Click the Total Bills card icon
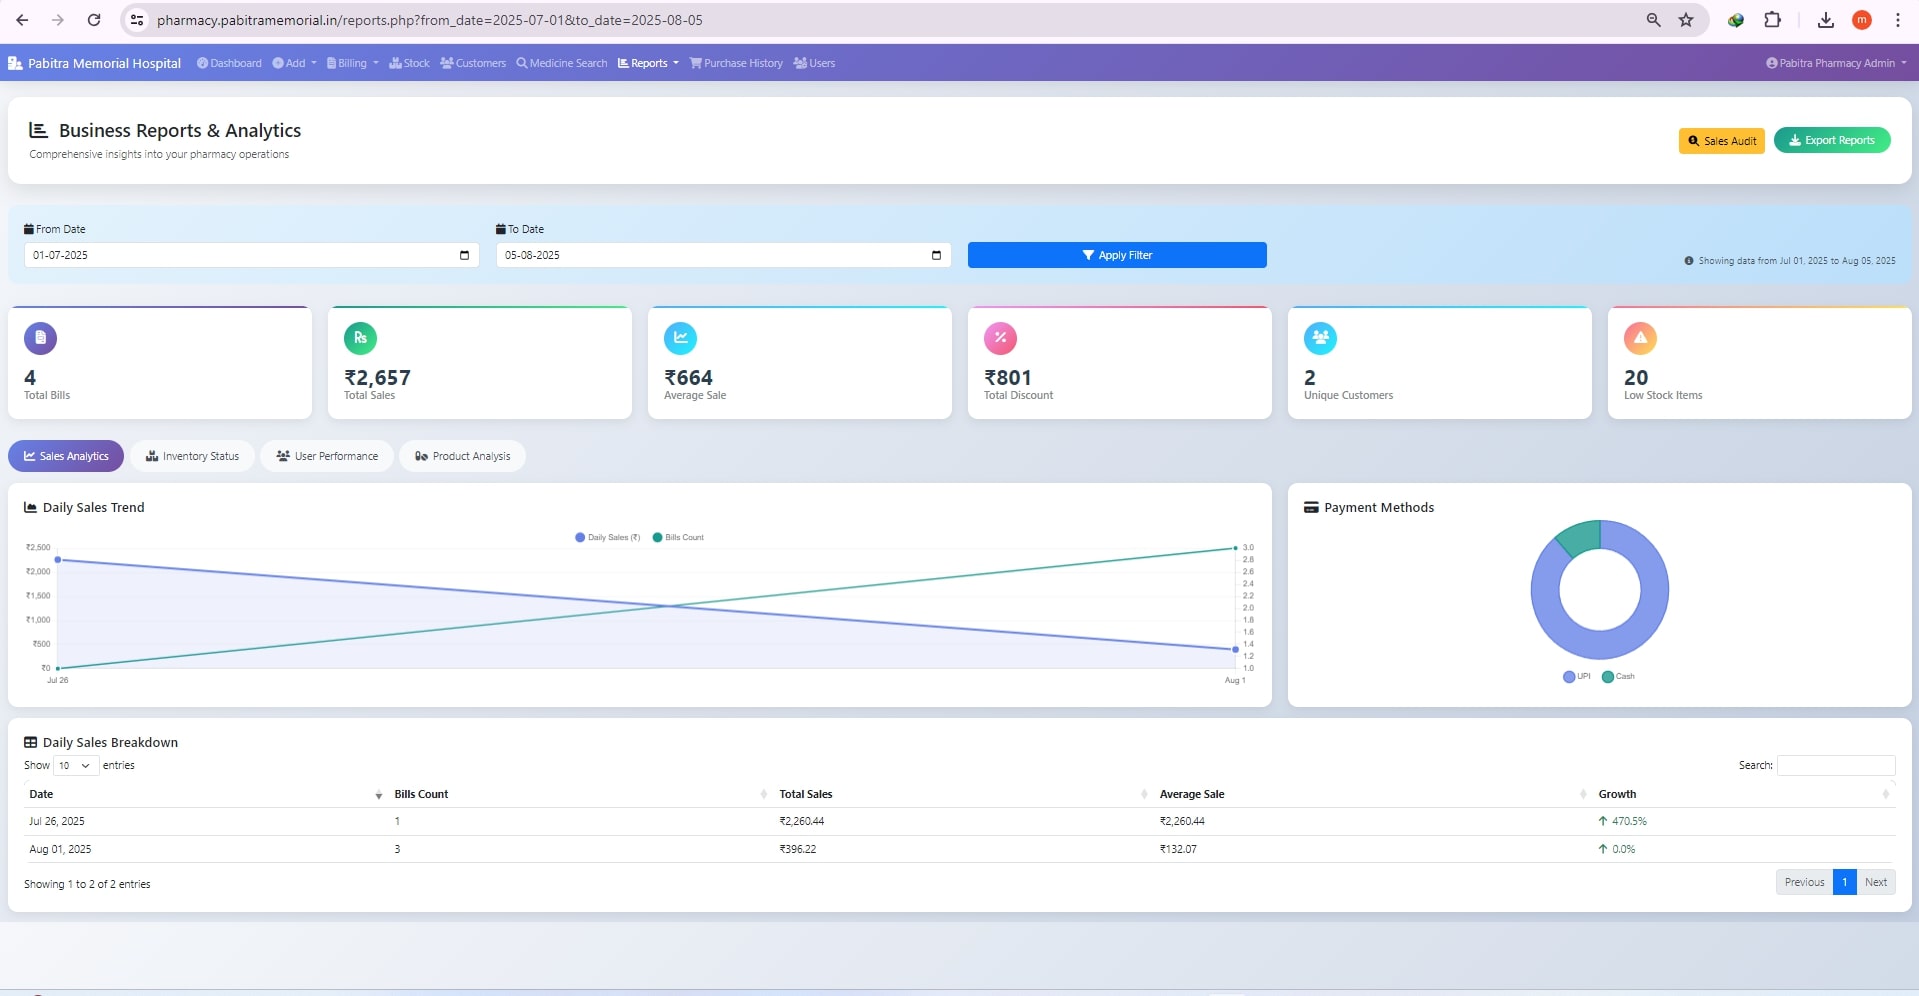The height and width of the screenshot is (996, 1919). click(40, 338)
